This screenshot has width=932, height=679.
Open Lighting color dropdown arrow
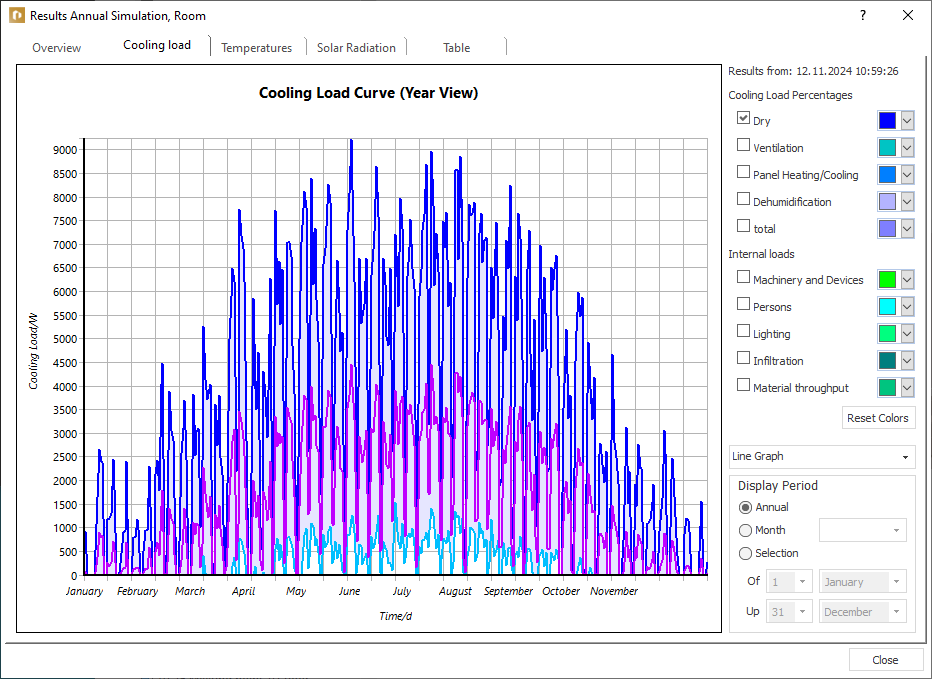point(907,334)
